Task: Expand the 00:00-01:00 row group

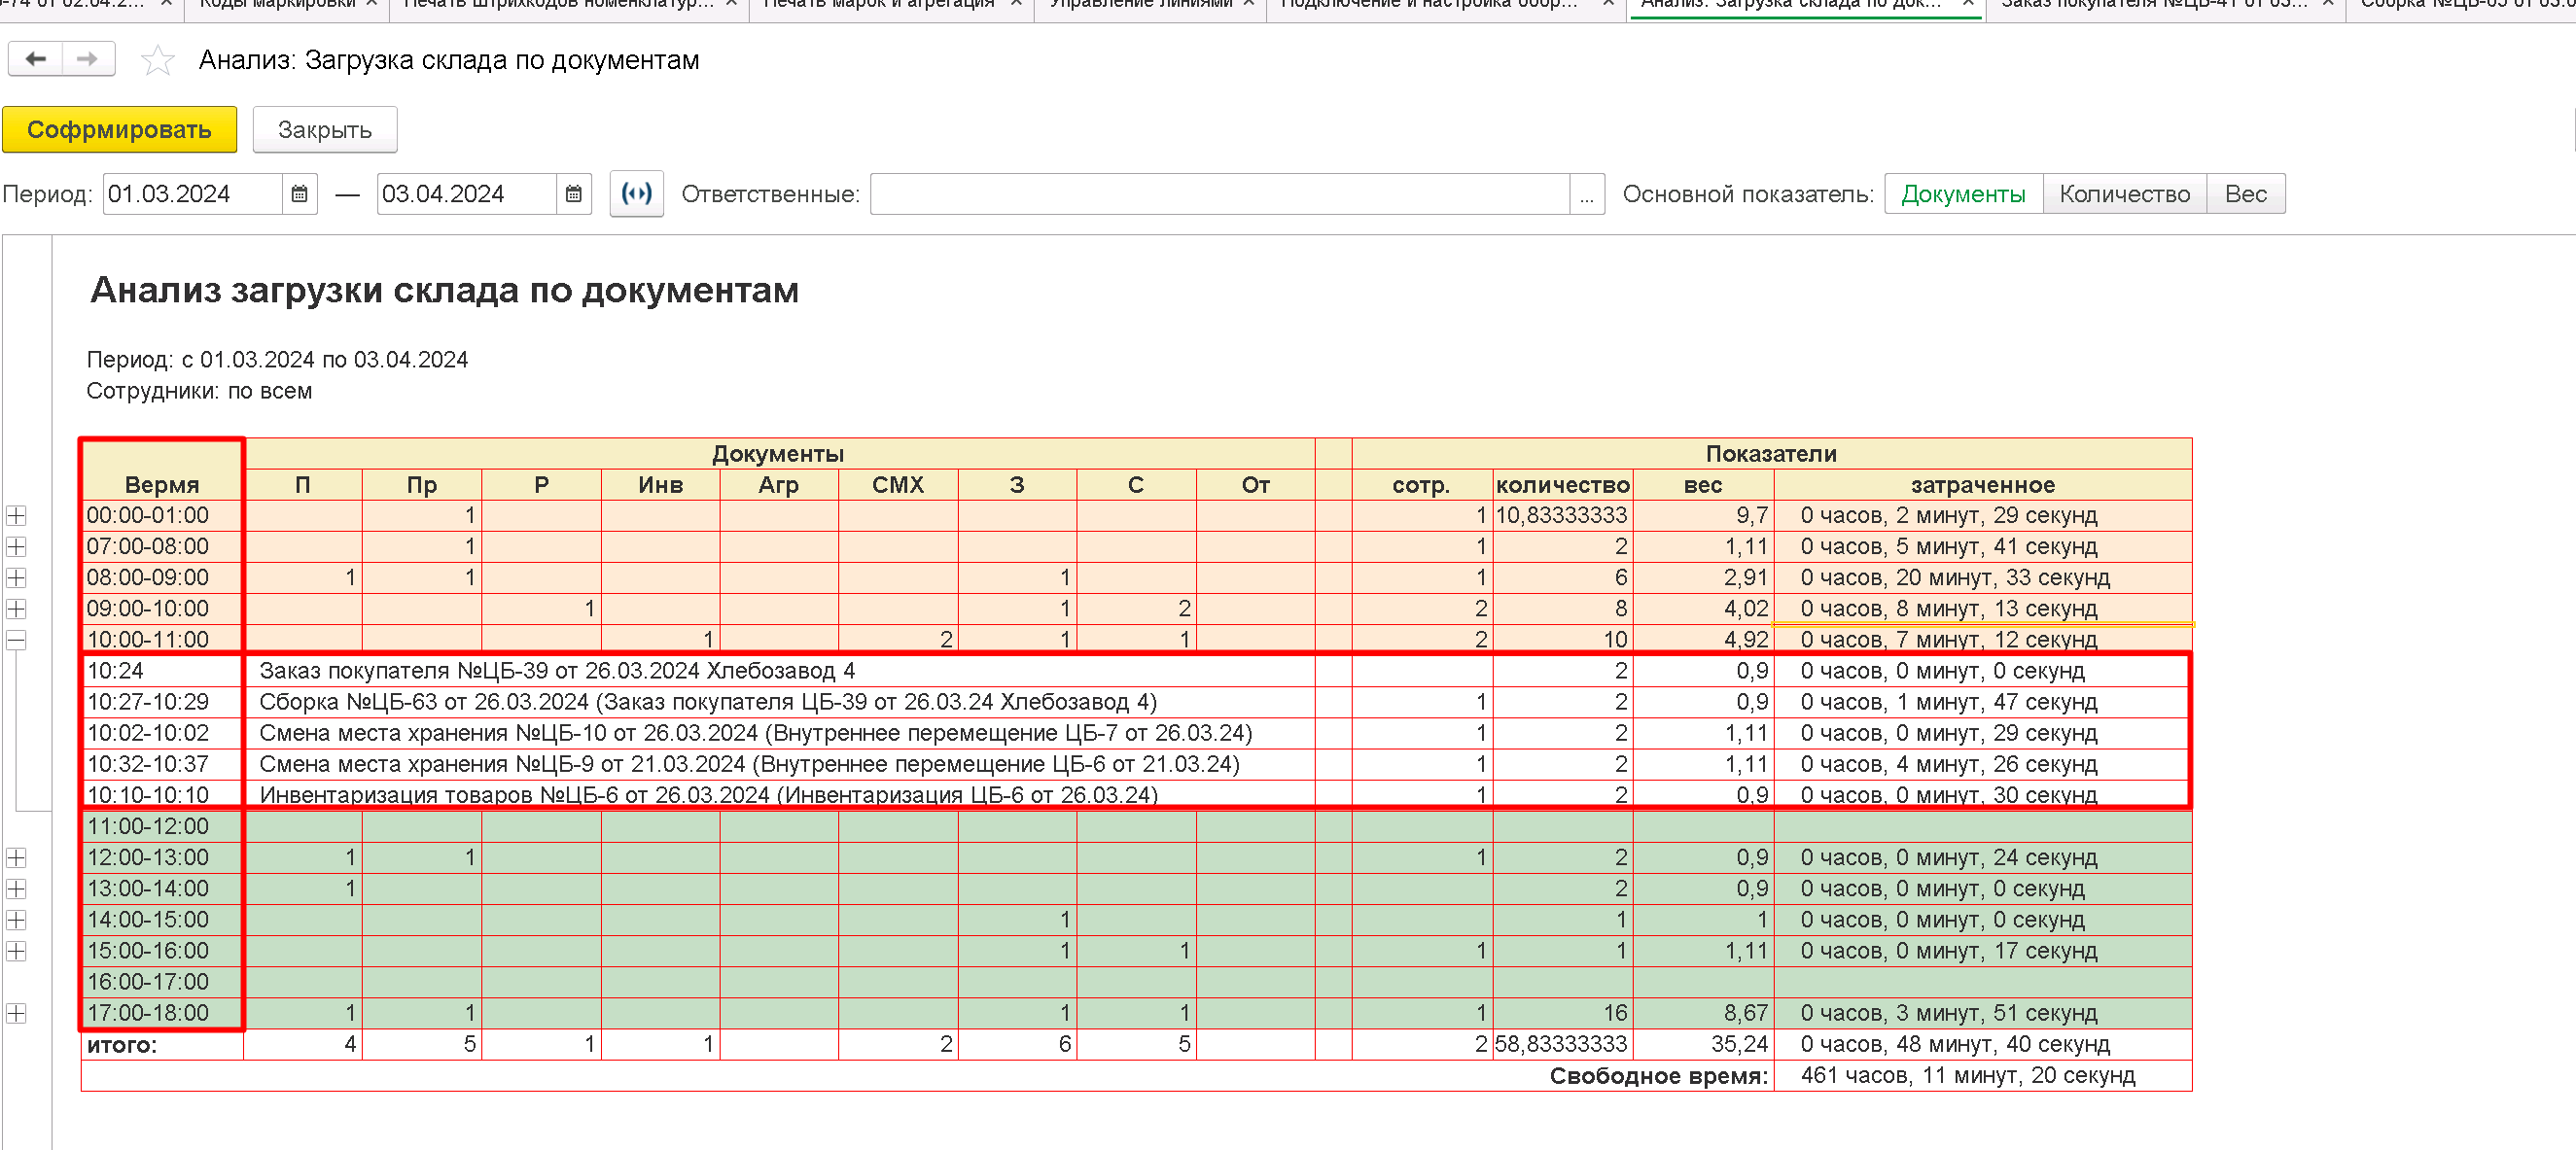Action: pos(16,516)
